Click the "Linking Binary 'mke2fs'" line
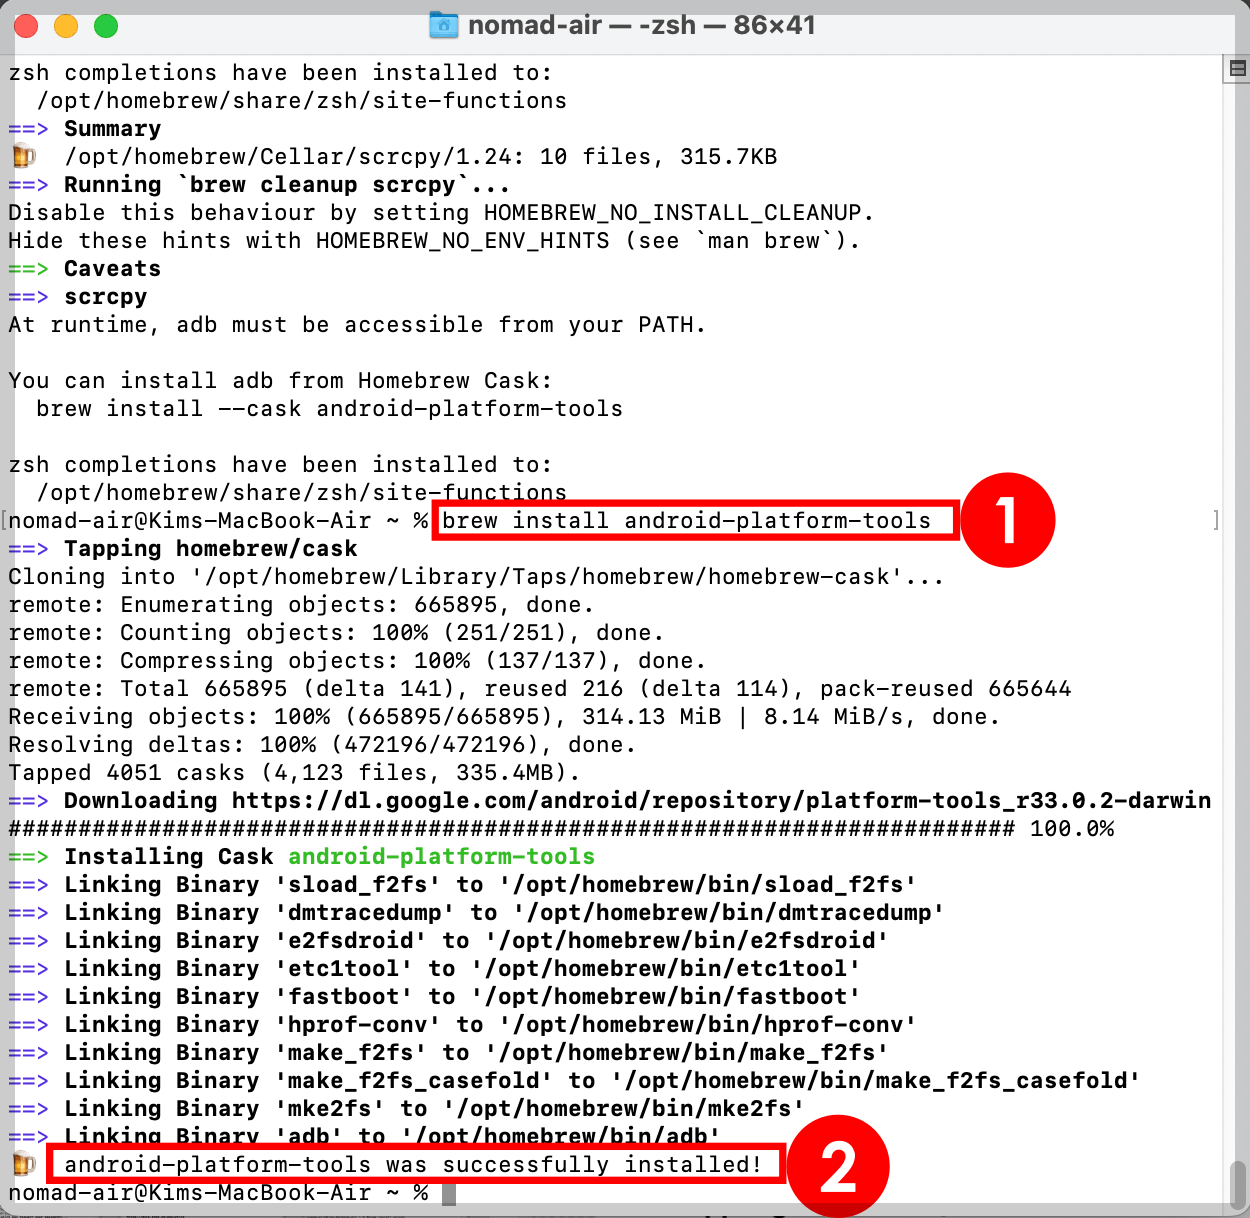Image resolution: width=1250 pixels, height=1218 pixels. click(x=407, y=1109)
